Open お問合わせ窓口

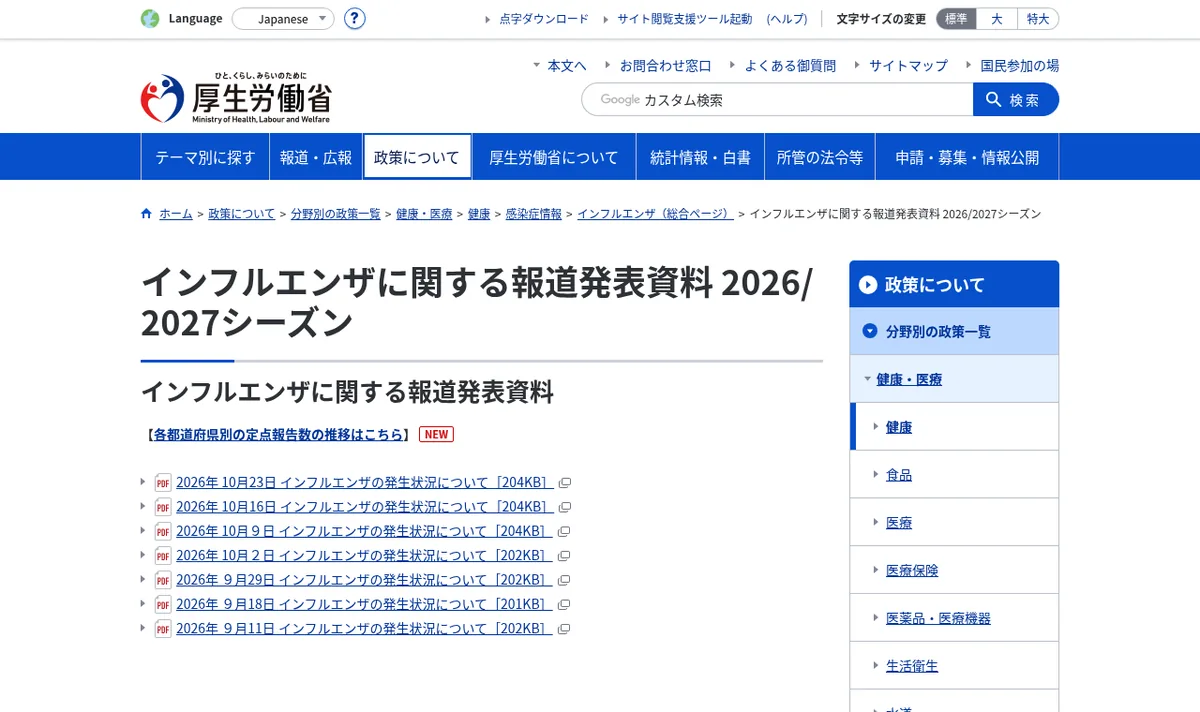(665, 65)
